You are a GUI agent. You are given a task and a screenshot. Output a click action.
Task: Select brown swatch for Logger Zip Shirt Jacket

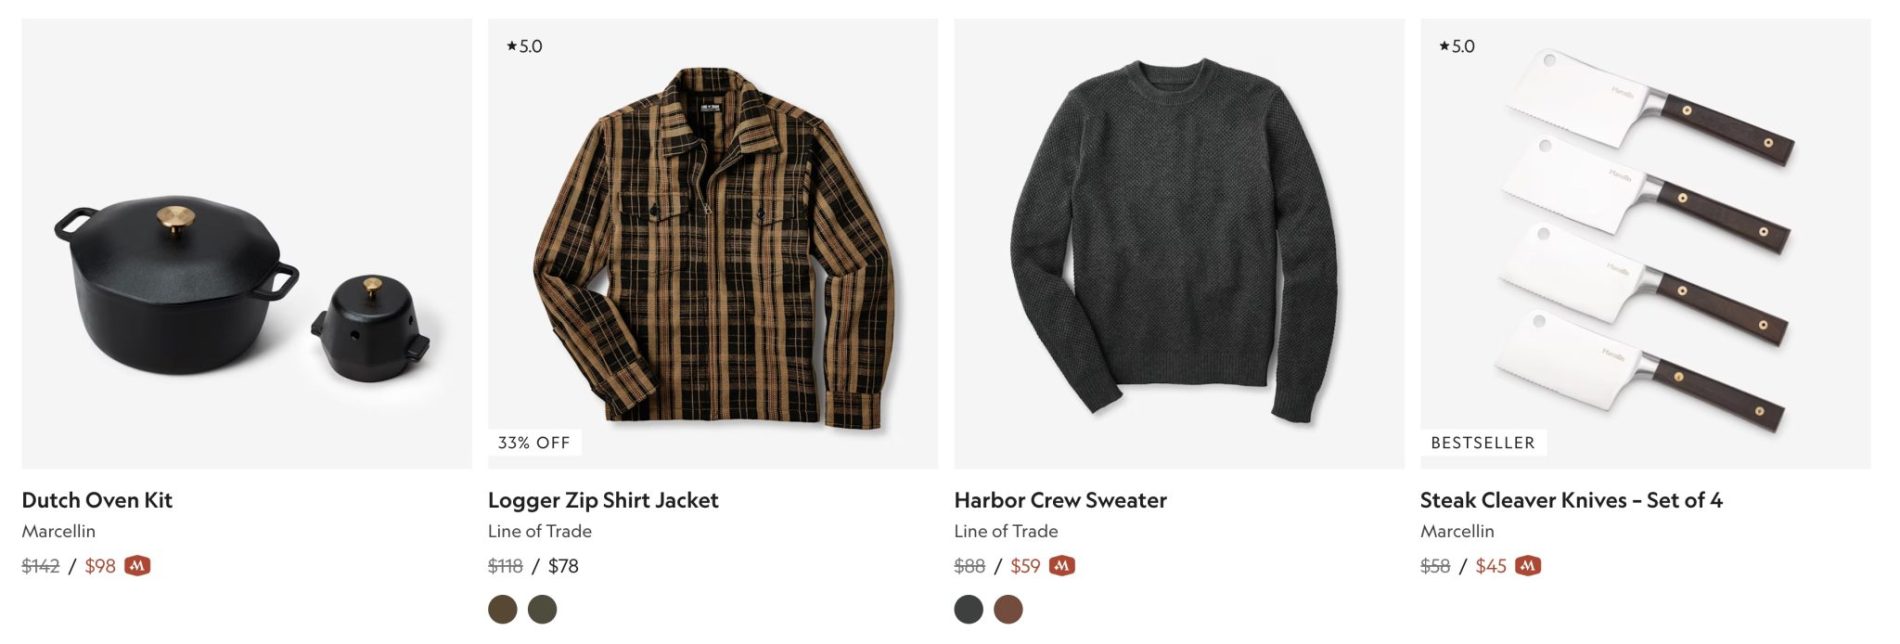click(503, 609)
